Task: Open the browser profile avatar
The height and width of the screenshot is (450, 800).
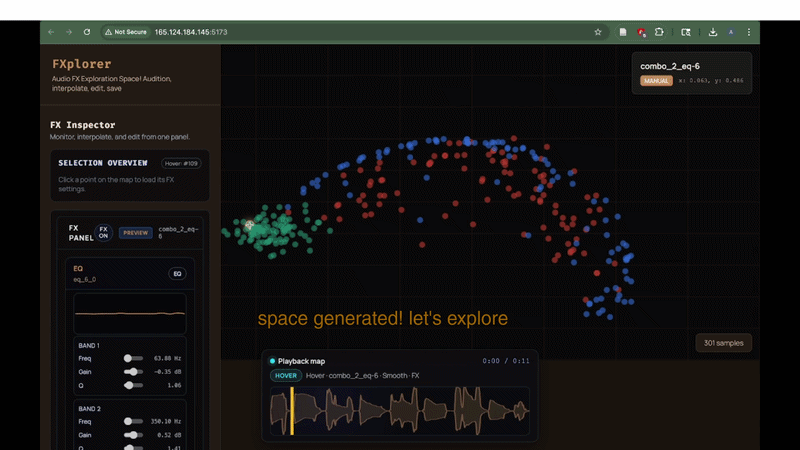Action: pos(731,32)
